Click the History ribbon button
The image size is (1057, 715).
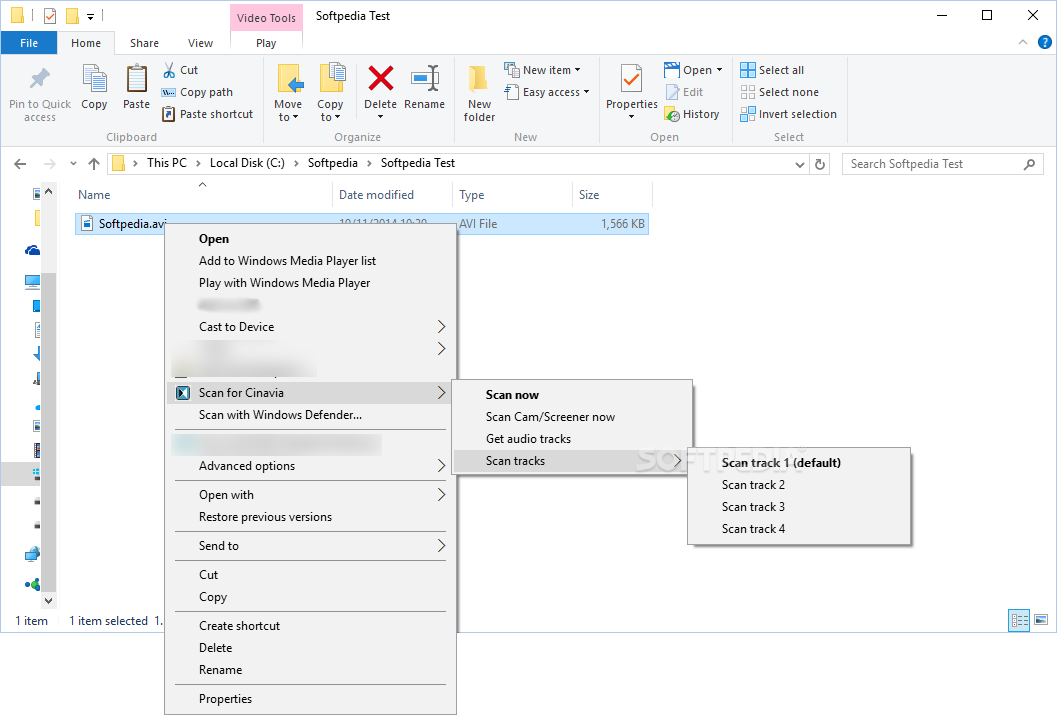[692, 115]
